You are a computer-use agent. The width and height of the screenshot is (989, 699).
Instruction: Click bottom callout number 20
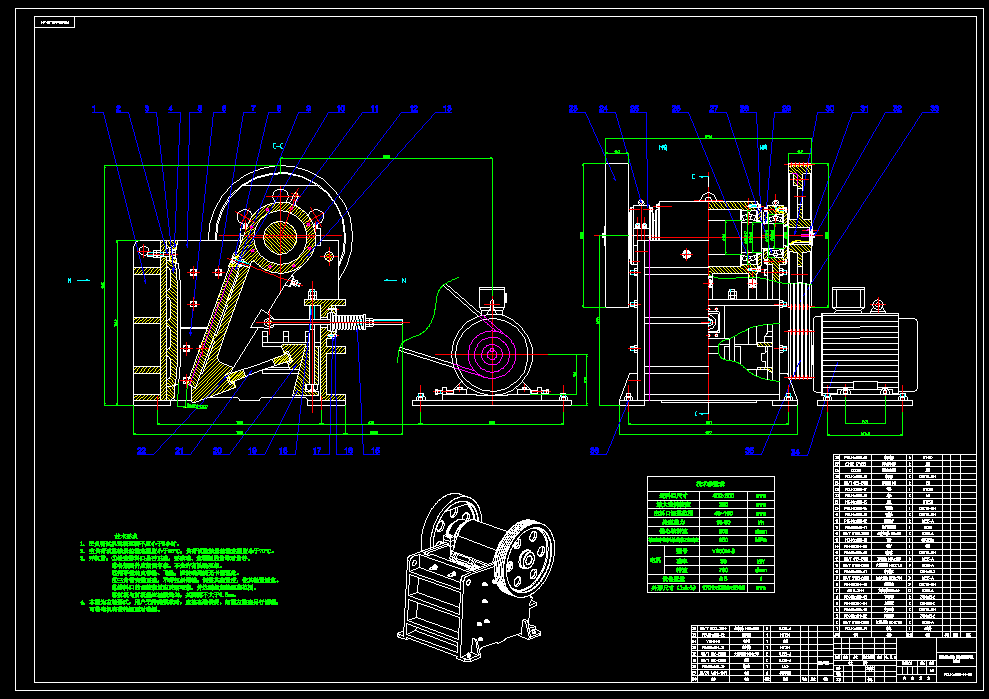pos(217,451)
